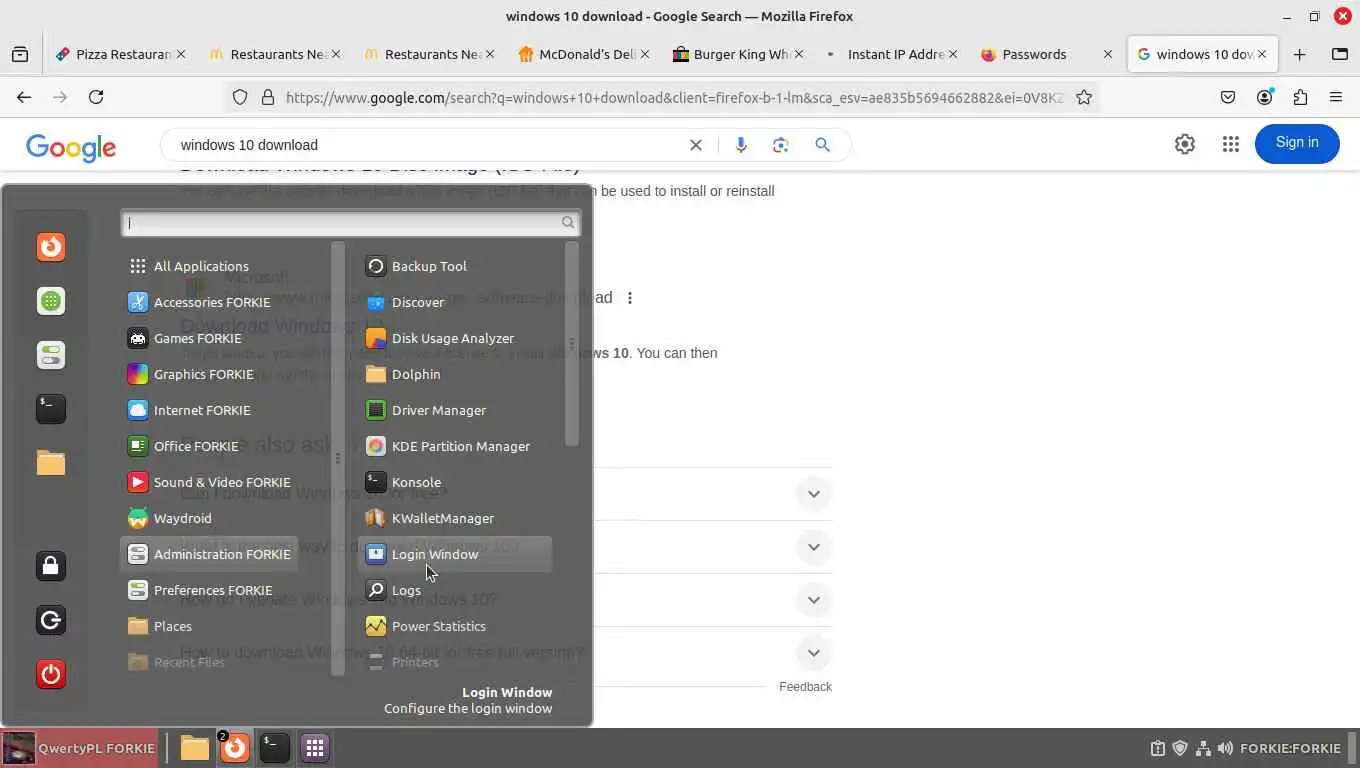Expand the third People also ask chevron

click(814, 600)
